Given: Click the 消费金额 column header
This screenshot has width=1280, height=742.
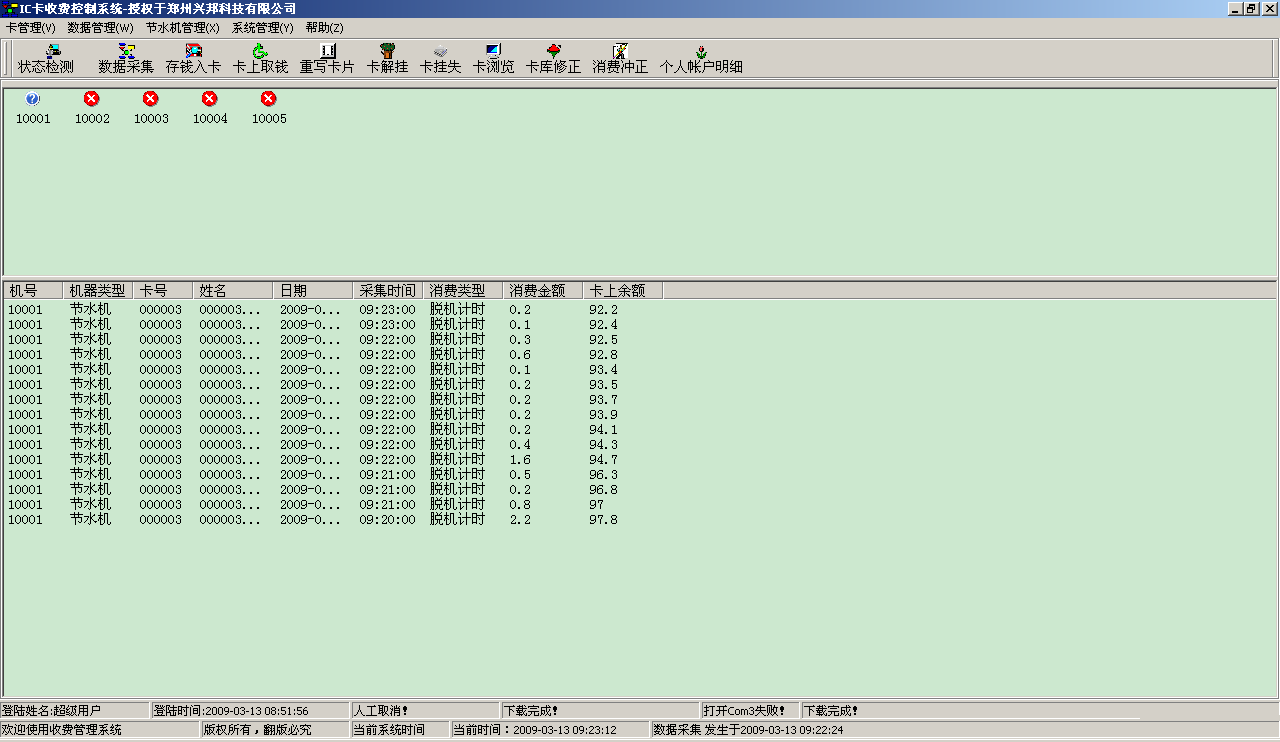Looking at the screenshot, I should coord(542,291).
